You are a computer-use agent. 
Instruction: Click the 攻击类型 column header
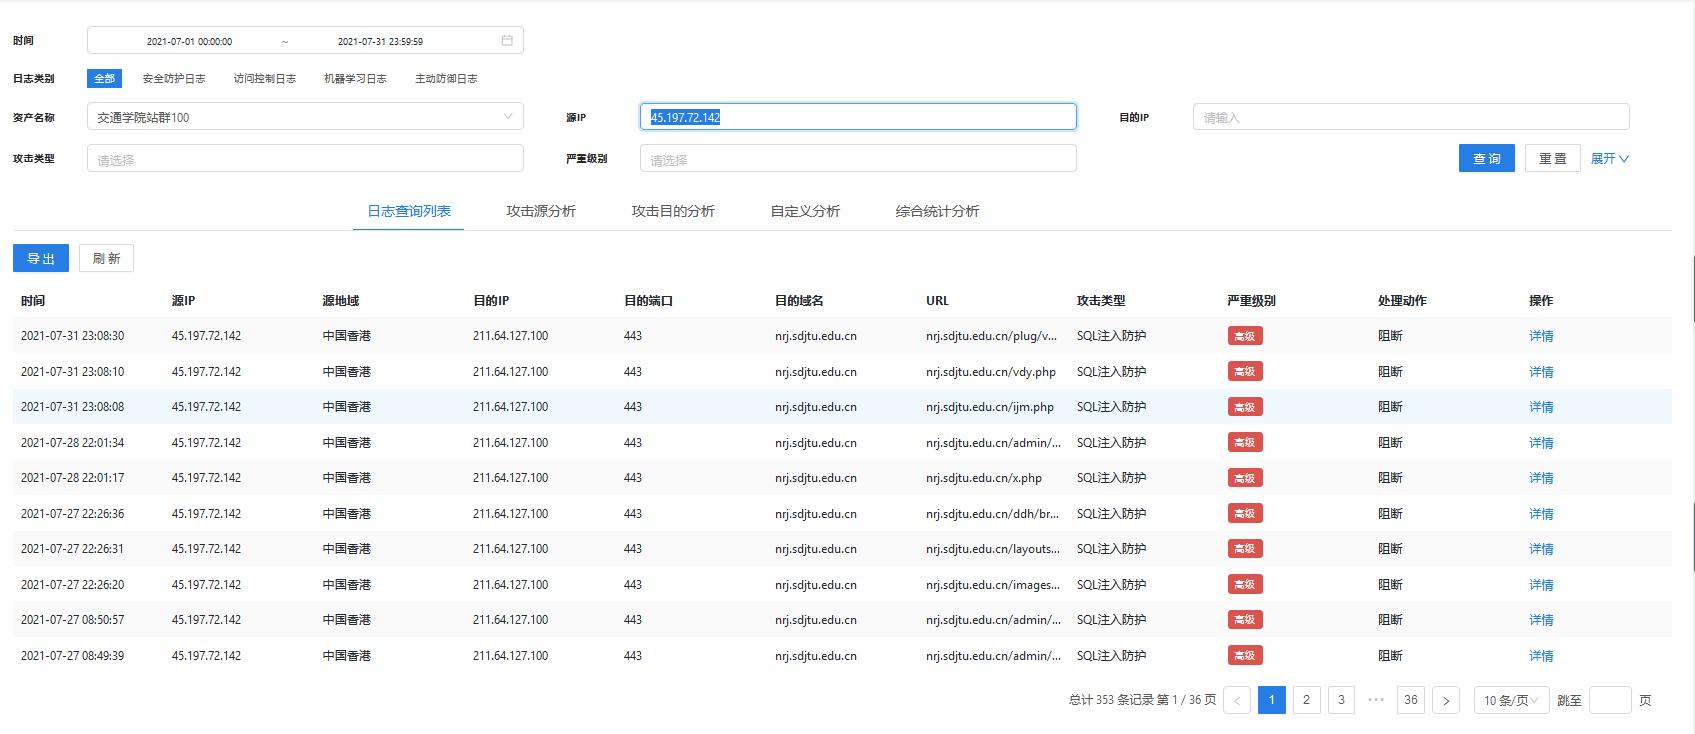pyautogui.click(x=1101, y=301)
